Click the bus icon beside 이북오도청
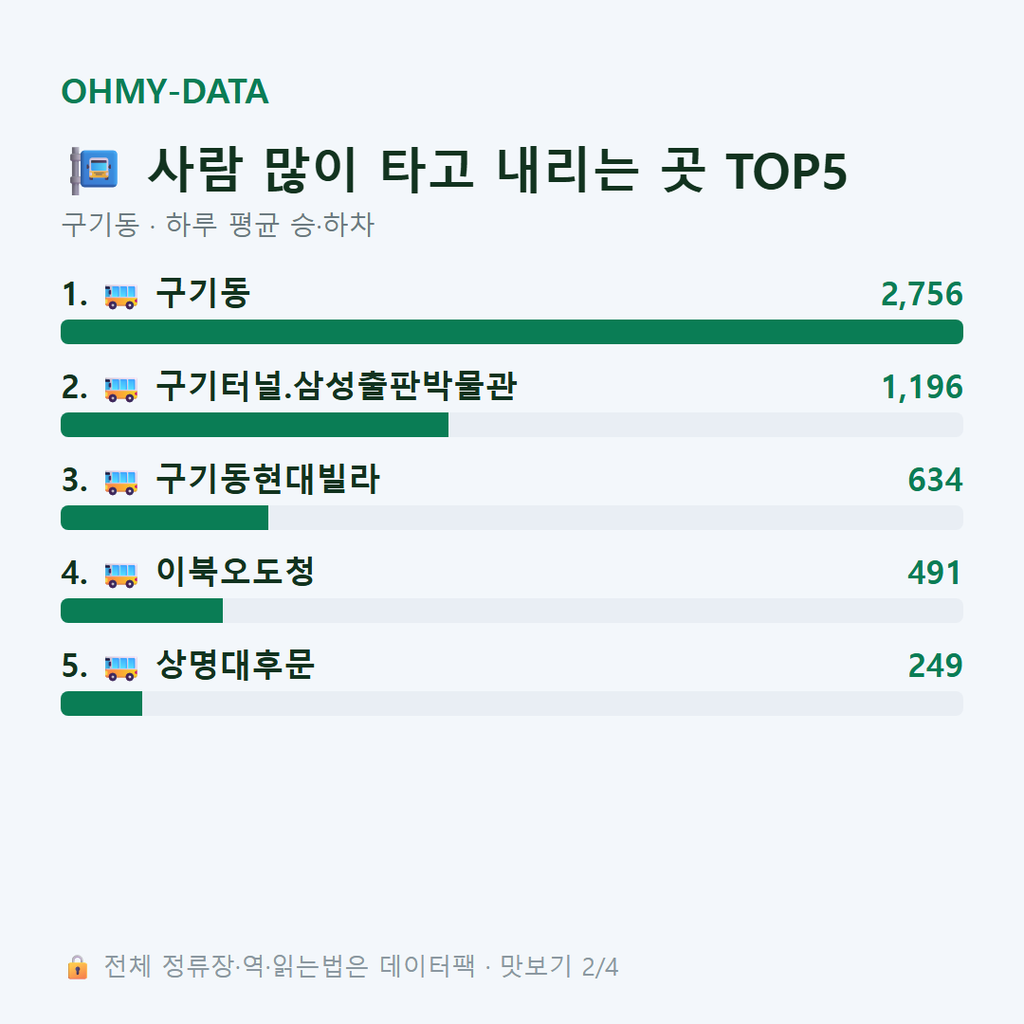The width and height of the screenshot is (1024, 1024). click(121, 575)
